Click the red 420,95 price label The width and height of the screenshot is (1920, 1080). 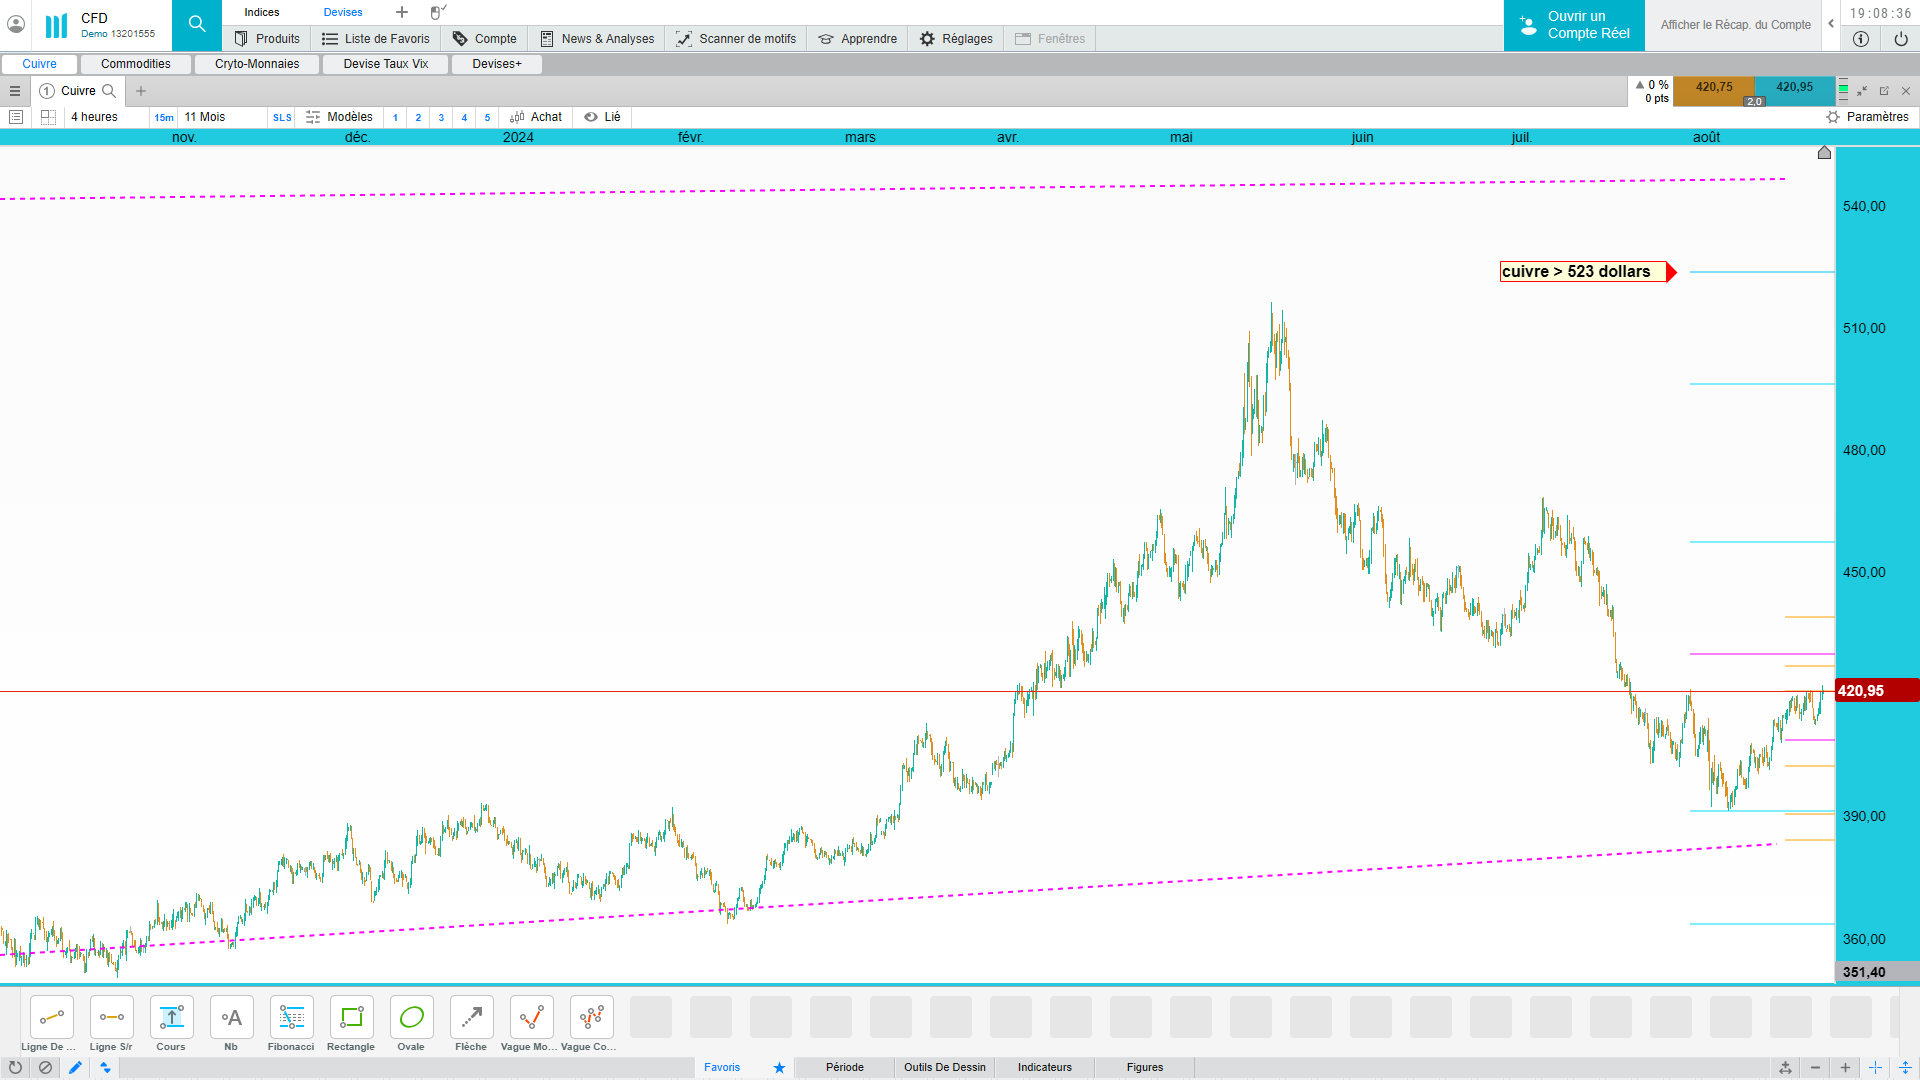(x=1861, y=691)
